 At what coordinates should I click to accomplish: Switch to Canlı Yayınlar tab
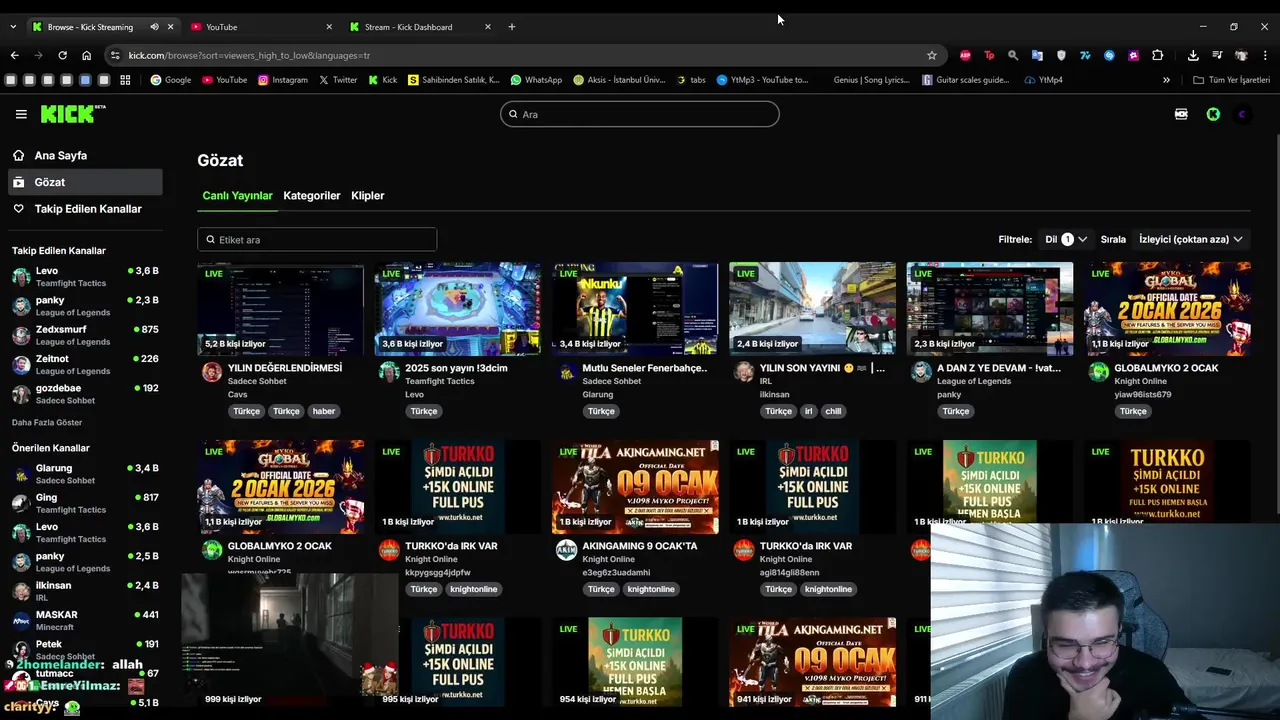(x=237, y=196)
